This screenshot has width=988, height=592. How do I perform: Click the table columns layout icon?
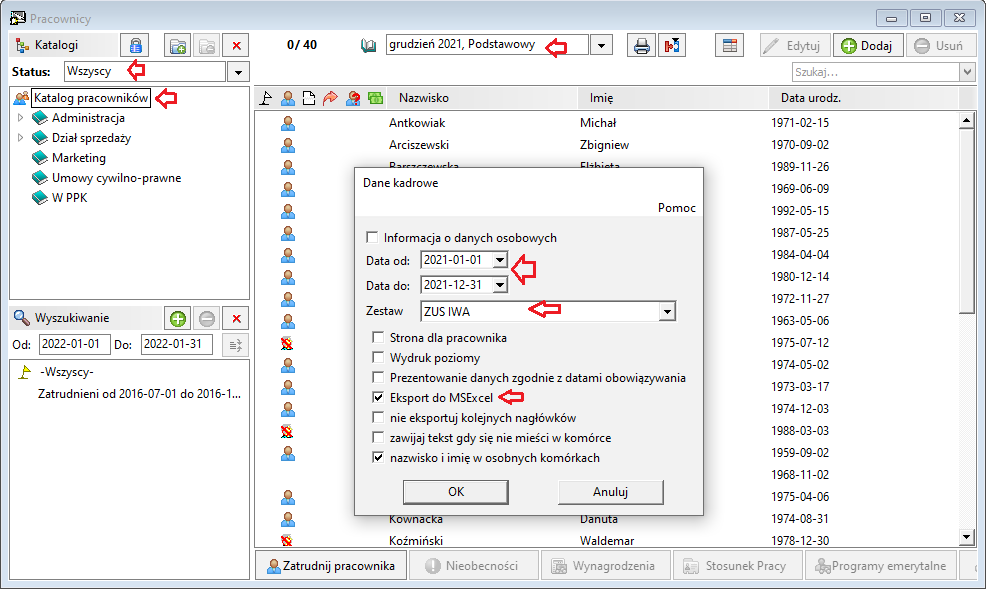click(730, 45)
